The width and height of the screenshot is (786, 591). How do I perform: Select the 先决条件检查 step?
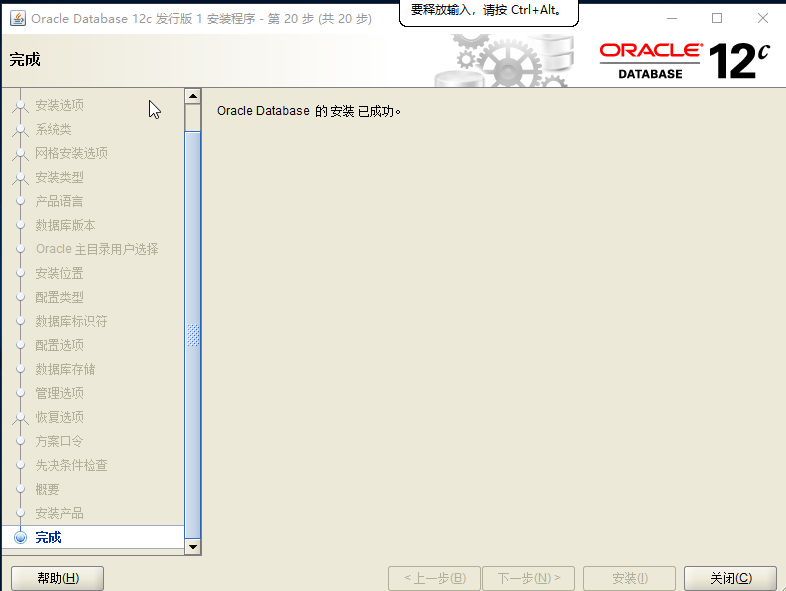click(x=71, y=465)
